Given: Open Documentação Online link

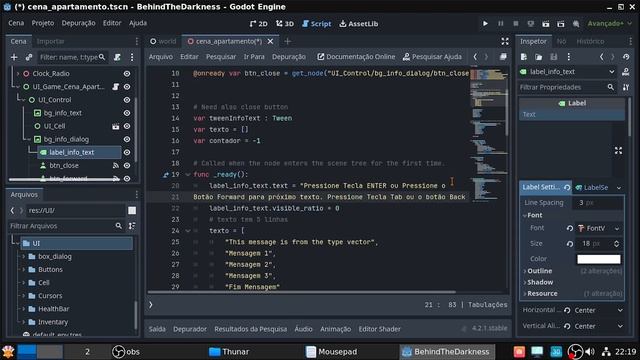Looking at the screenshot, I should point(356,57).
